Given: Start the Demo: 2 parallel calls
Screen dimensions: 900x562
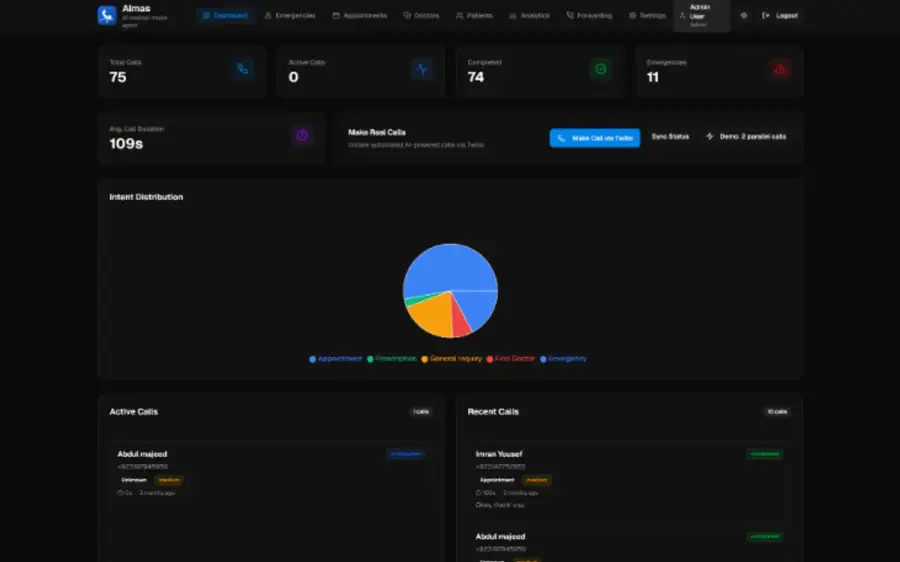Looking at the screenshot, I should coord(746,137).
